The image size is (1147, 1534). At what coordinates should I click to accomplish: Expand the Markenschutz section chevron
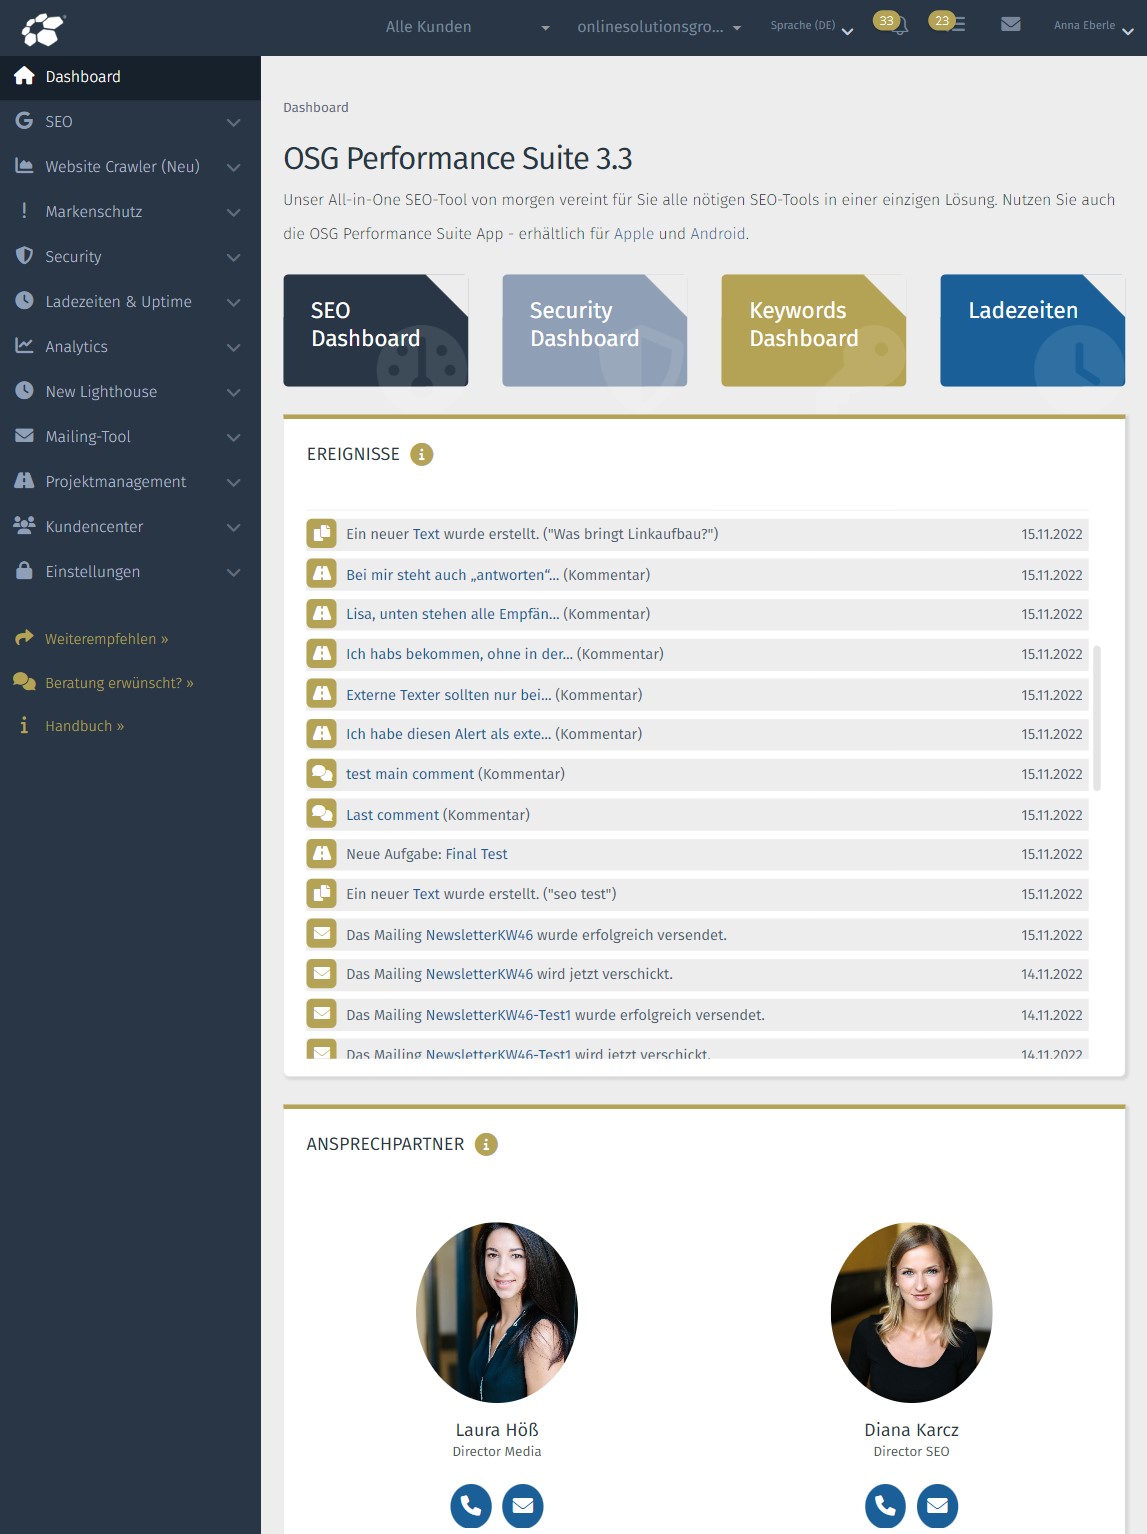pos(233,212)
